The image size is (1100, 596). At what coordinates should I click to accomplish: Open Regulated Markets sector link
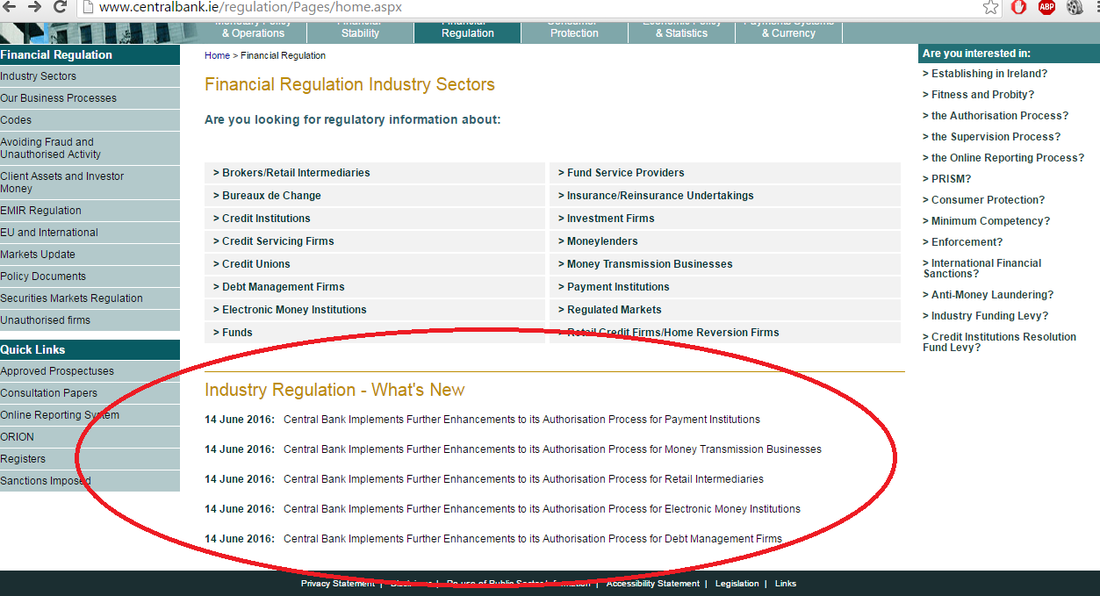pos(725,310)
